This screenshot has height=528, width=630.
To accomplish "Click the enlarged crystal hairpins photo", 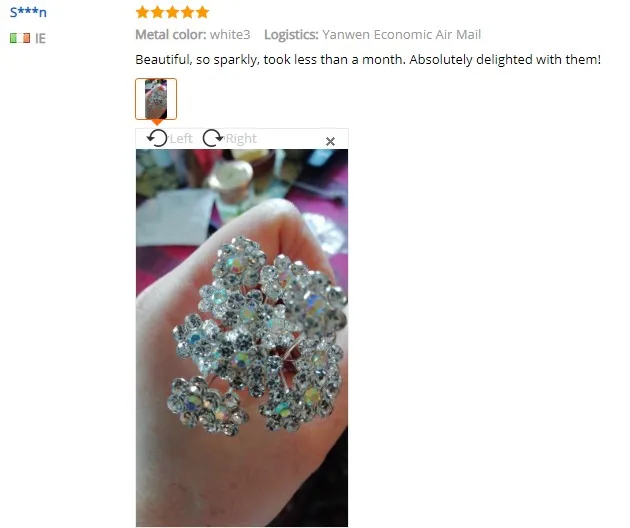I will coord(242,338).
